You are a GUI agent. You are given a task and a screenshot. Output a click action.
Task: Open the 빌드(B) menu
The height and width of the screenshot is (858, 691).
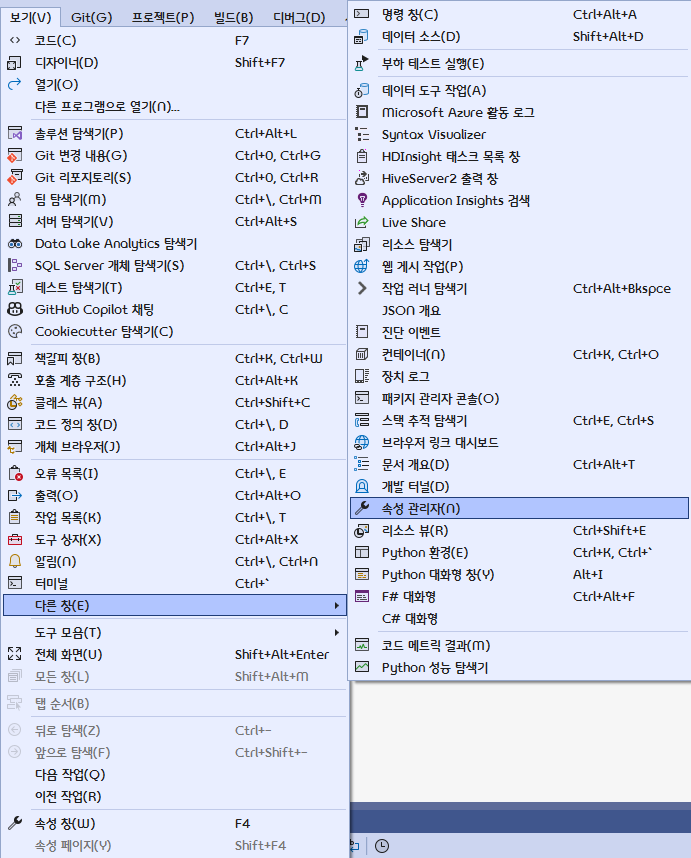[234, 18]
